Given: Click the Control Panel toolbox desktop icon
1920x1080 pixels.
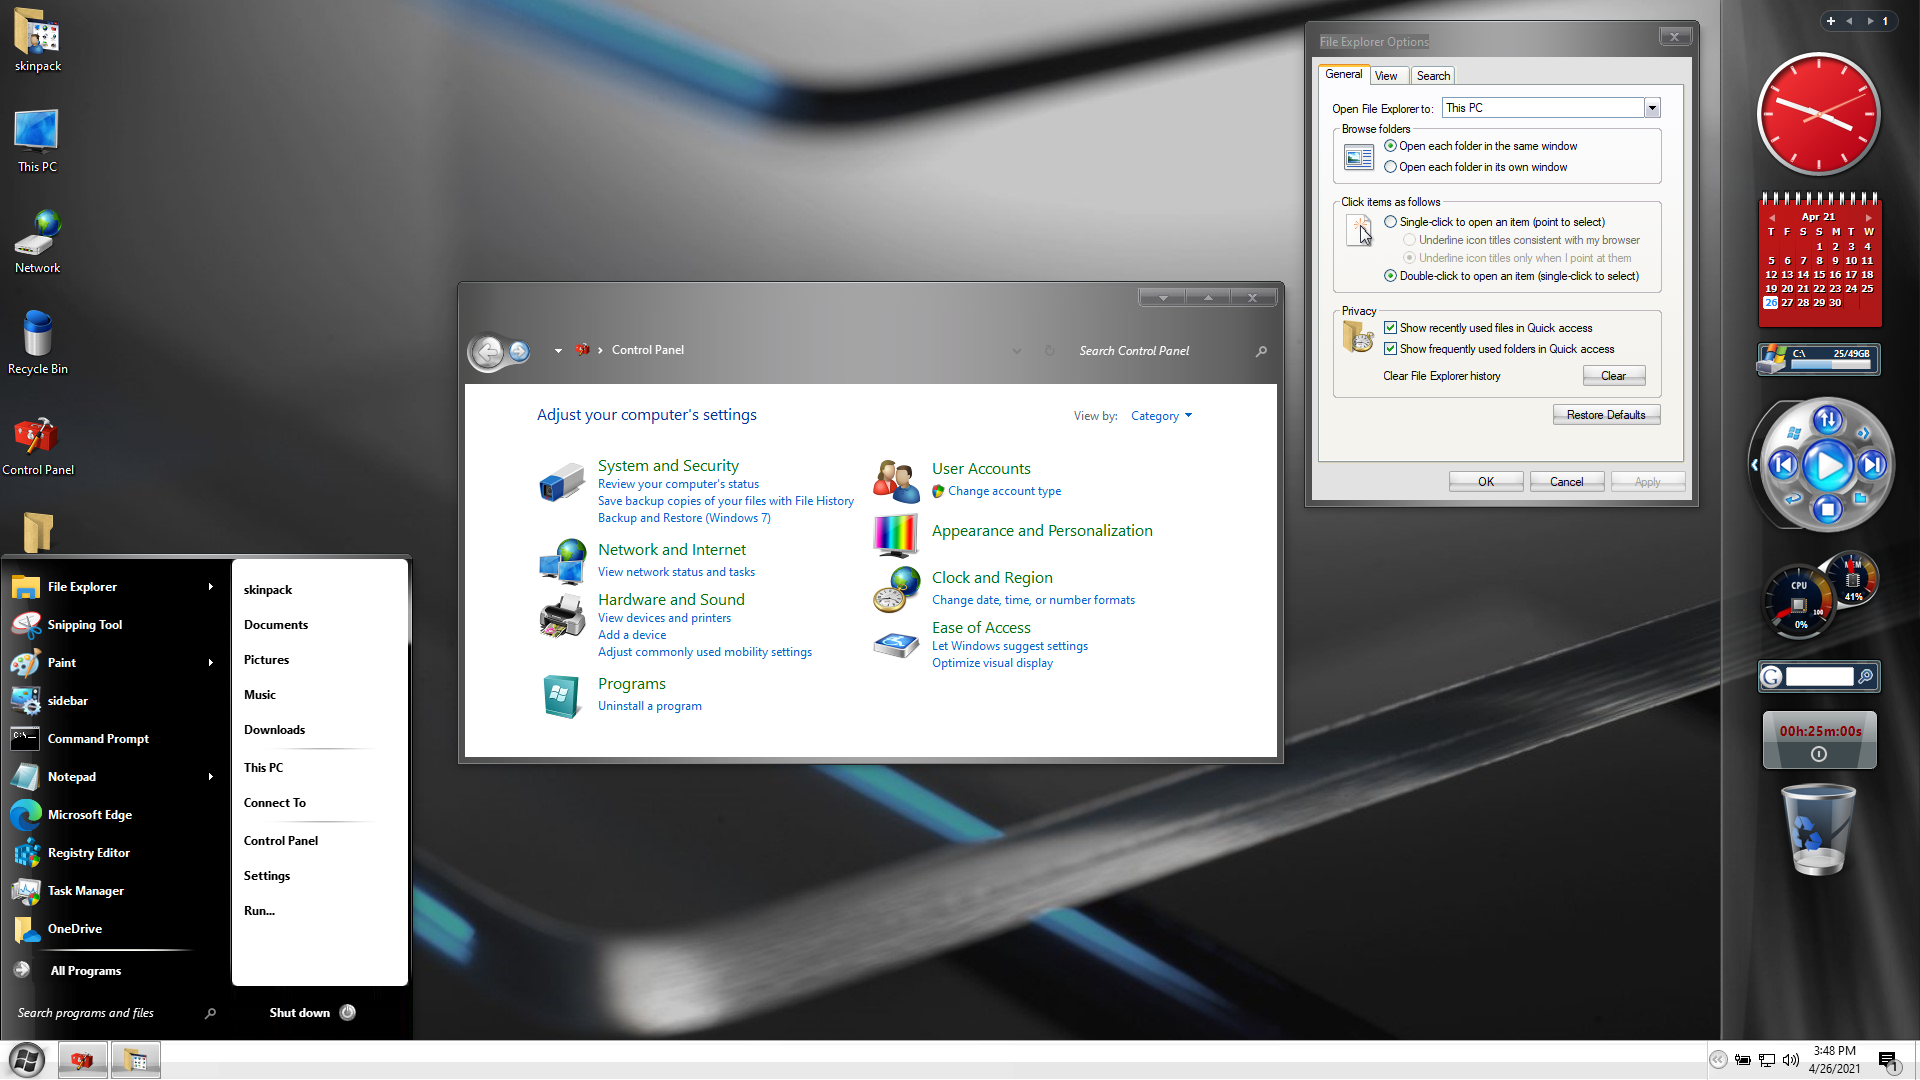Looking at the screenshot, I should click(36, 437).
